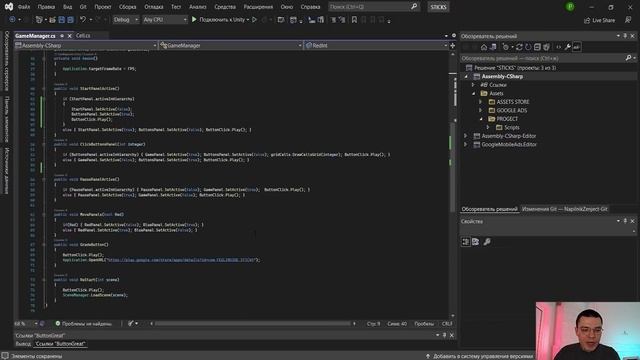Viewport: 640px width, 360px height.
Task: Open the Git menu
Action: [x=83, y=7]
